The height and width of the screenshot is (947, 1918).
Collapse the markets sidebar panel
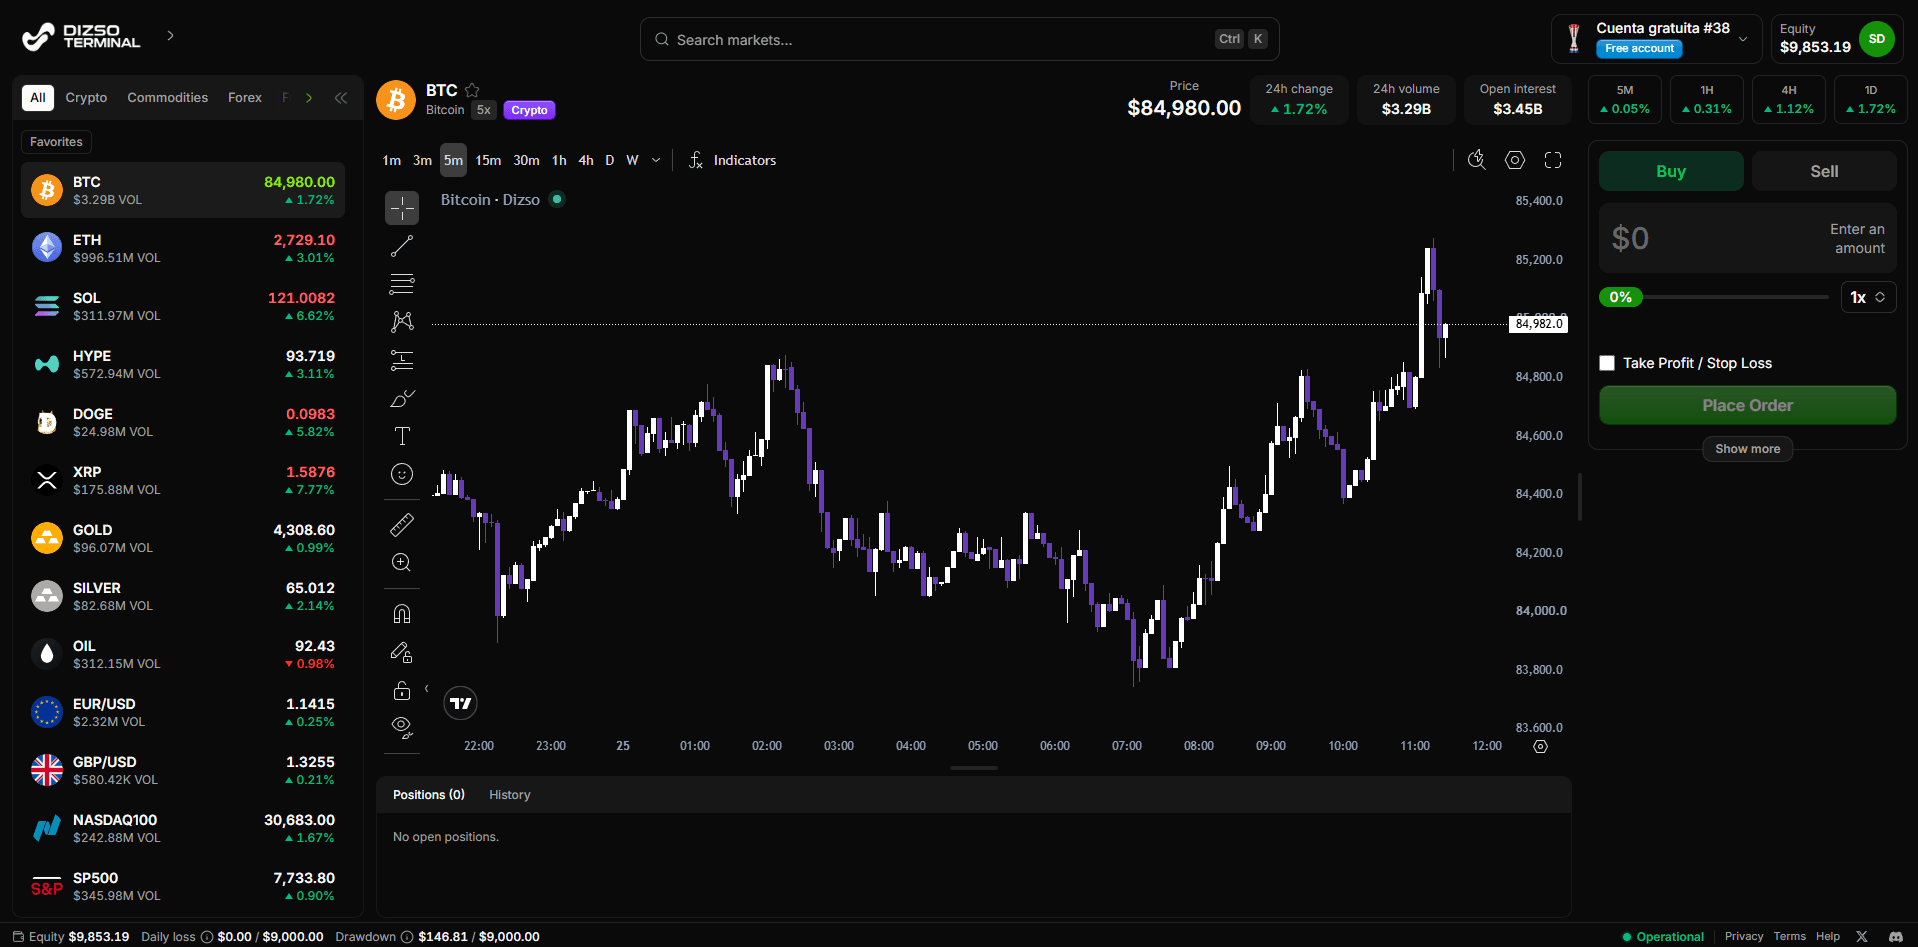pyautogui.click(x=341, y=98)
